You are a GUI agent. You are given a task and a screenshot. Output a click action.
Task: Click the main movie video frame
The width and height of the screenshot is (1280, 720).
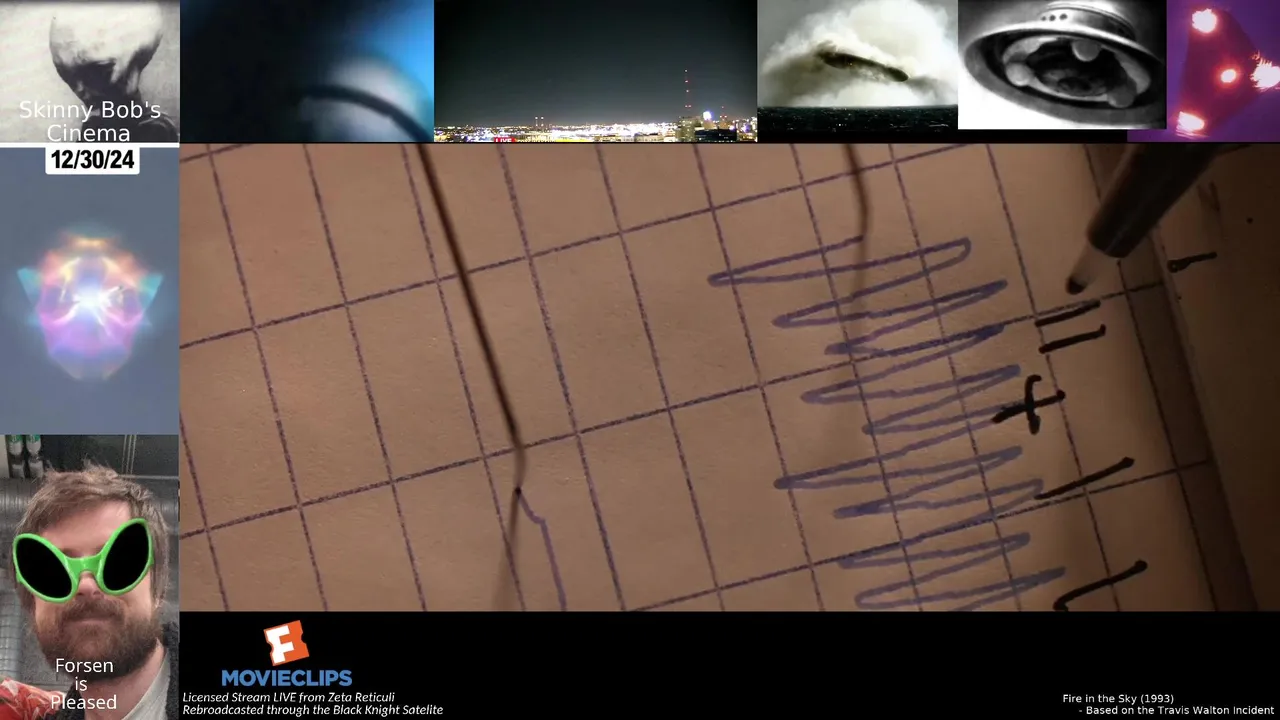[x=730, y=377]
